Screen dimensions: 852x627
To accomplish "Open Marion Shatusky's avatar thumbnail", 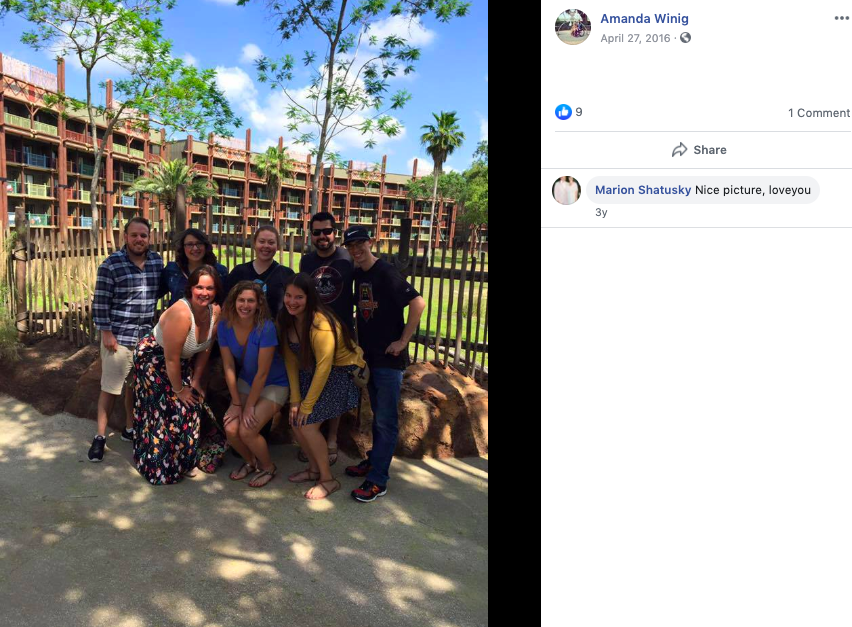I will [x=566, y=190].
